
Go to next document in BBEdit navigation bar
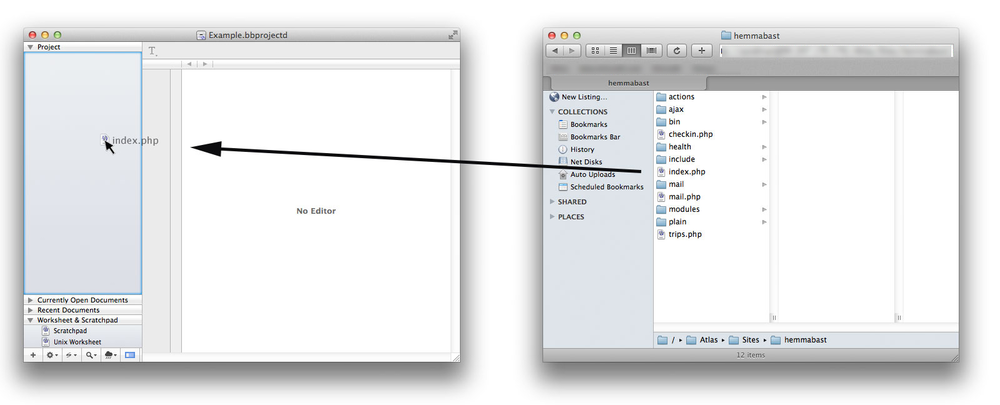(204, 64)
